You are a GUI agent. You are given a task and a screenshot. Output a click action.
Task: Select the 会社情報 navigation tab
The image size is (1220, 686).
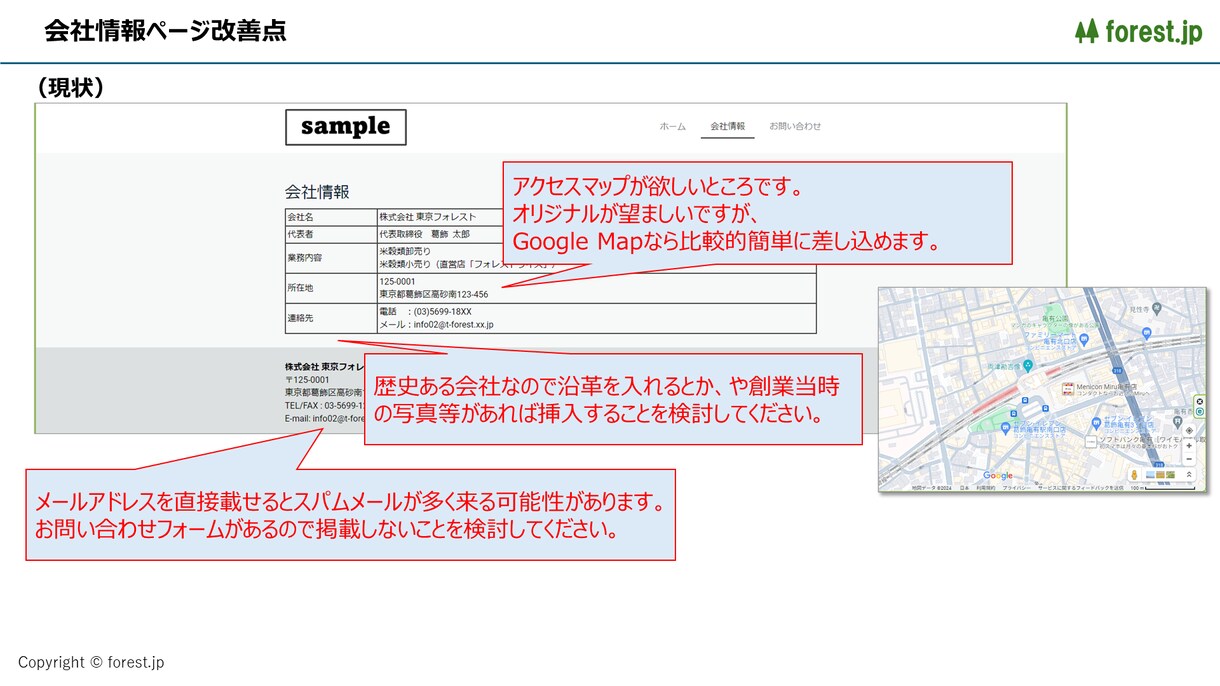coord(727,127)
